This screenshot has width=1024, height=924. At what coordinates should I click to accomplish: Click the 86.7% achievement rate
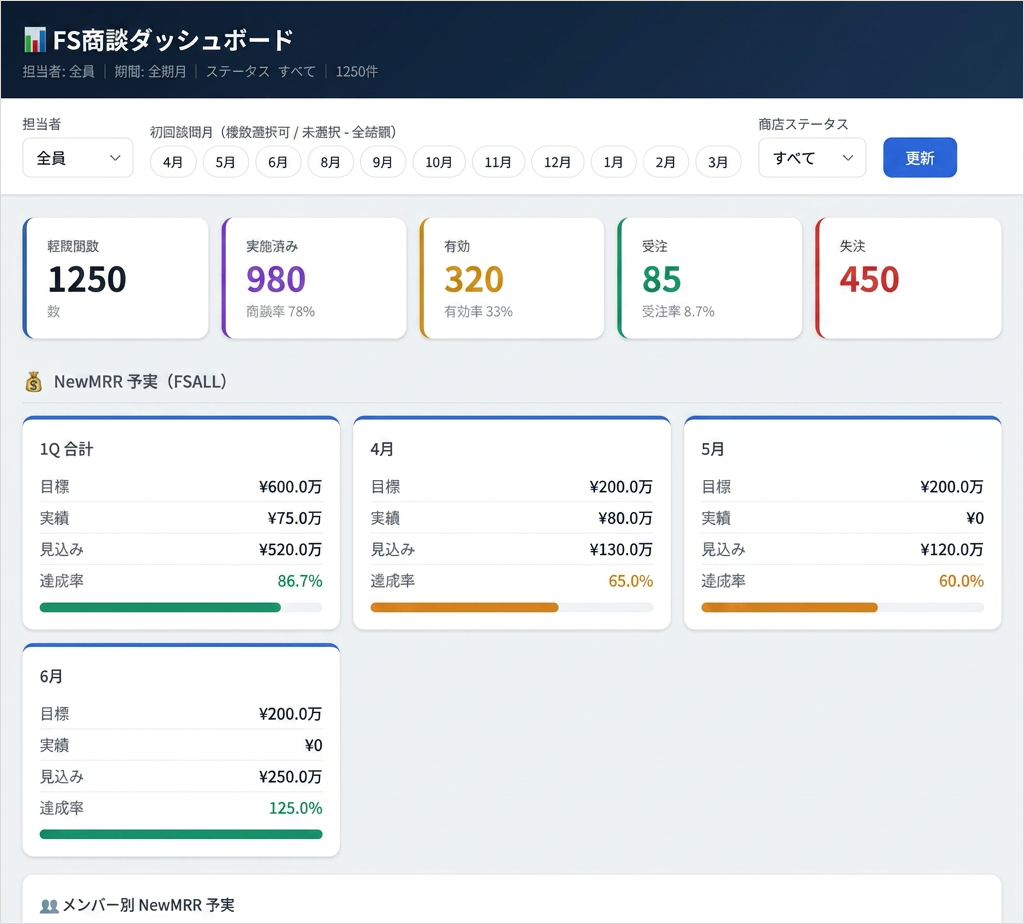(x=300, y=581)
